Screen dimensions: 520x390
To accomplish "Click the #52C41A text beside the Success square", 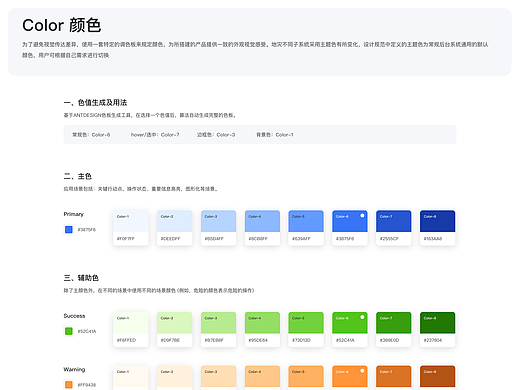I will 87,331.
